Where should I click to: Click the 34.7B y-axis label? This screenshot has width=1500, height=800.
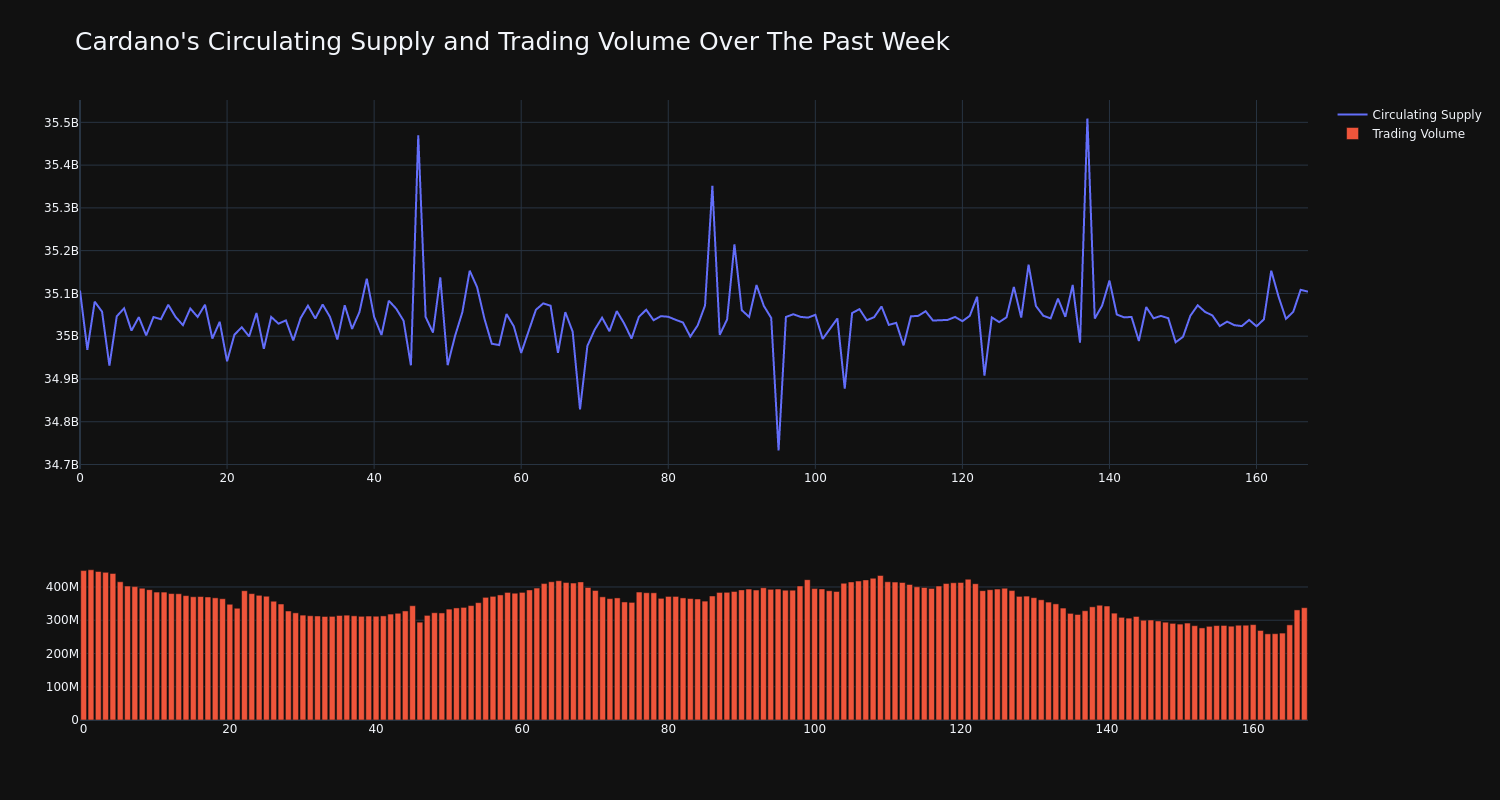(x=61, y=465)
